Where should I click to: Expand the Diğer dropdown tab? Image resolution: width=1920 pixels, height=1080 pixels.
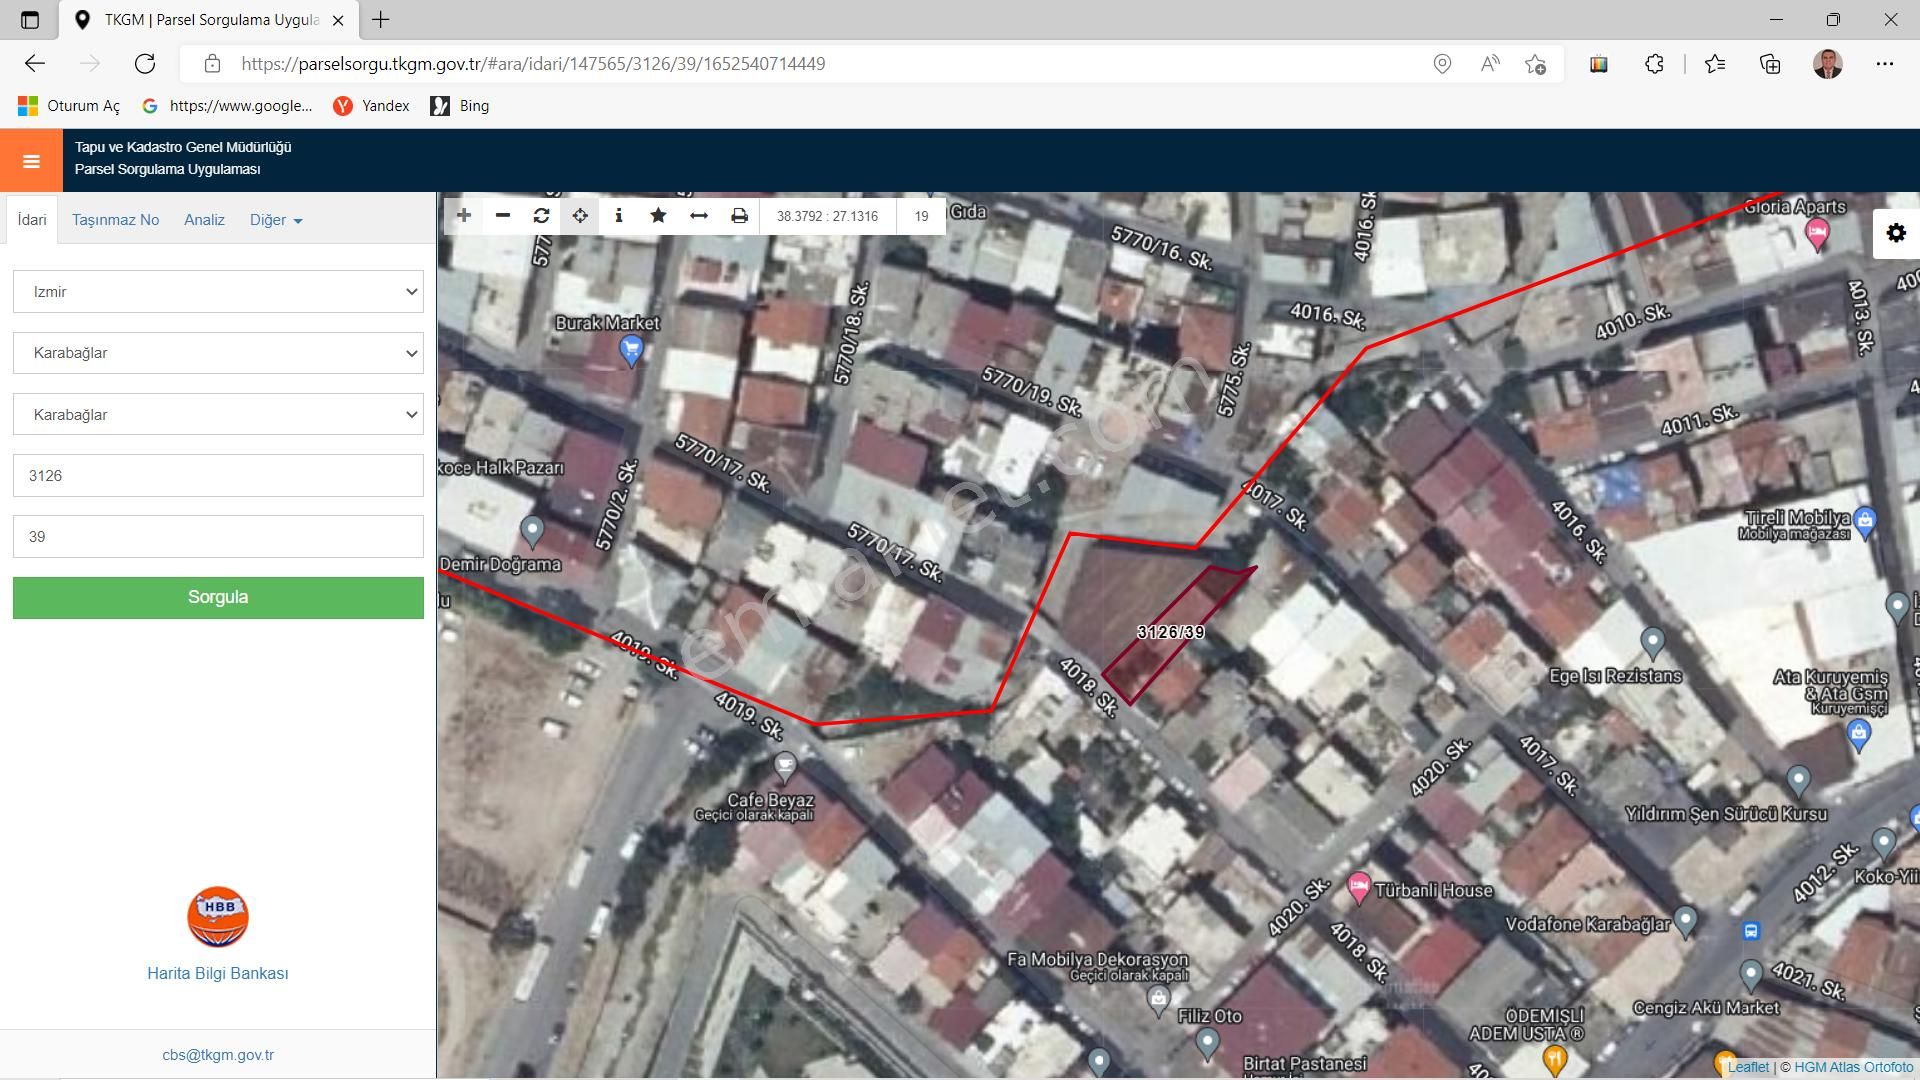[x=276, y=220]
